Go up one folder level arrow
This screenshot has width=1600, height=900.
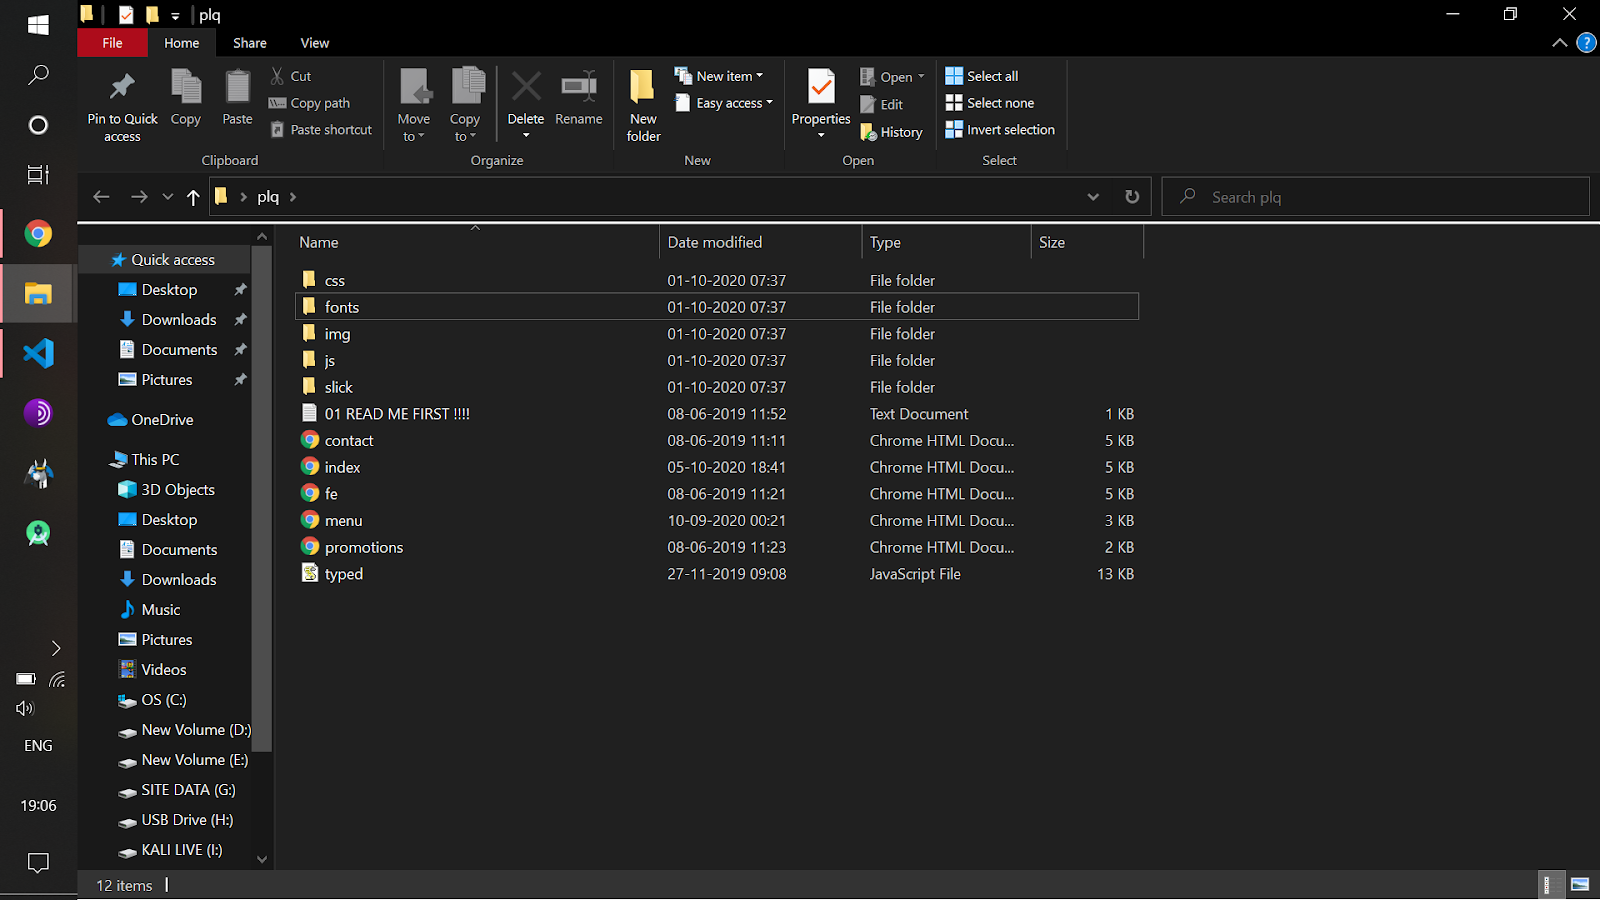pos(193,197)
